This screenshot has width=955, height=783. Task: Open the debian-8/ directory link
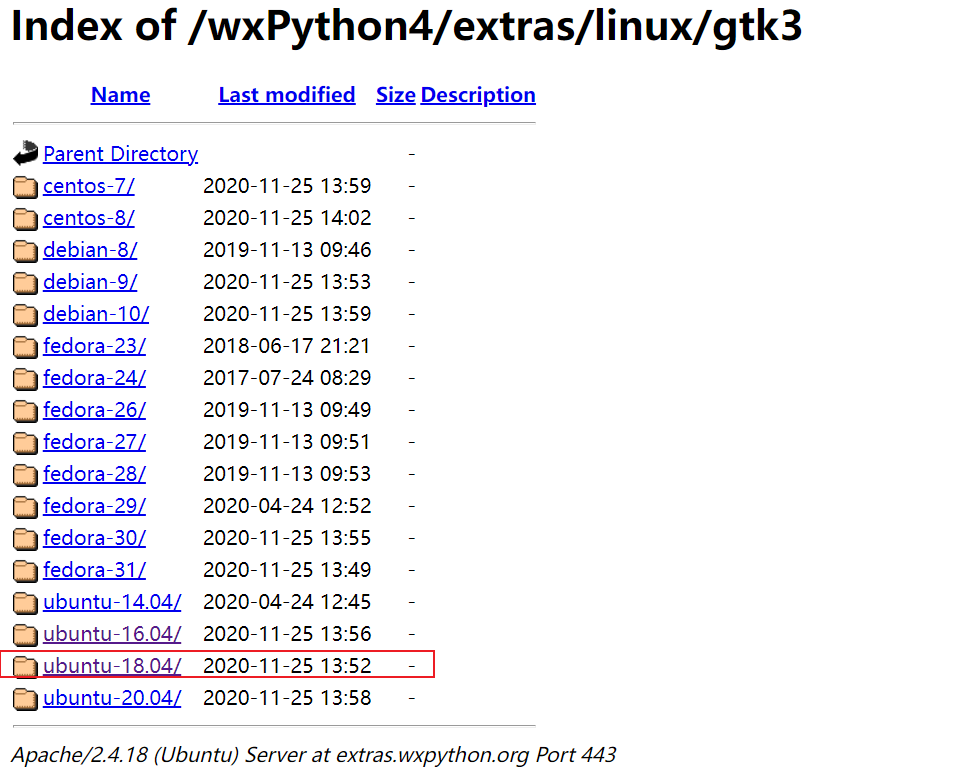pyautogui.click(x=90, y=250)
